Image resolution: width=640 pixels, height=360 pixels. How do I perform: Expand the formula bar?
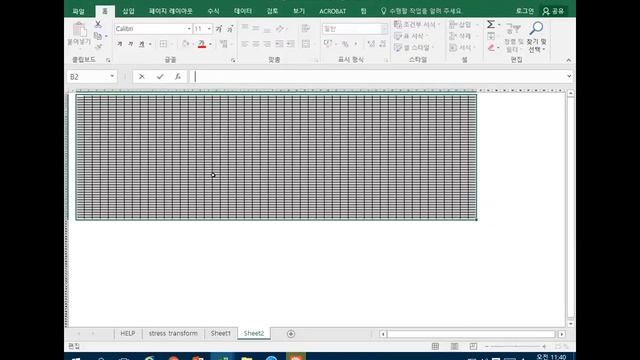coord(569,76)
